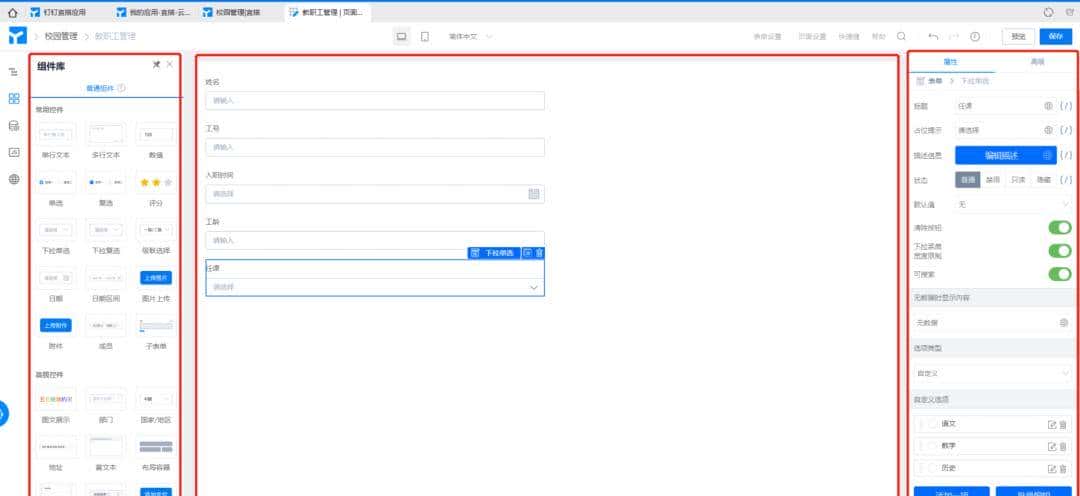Delete the selected 任课 dropdown field
The width and height of the screenshot is (1080, 496).
click(x=539, y=253)
